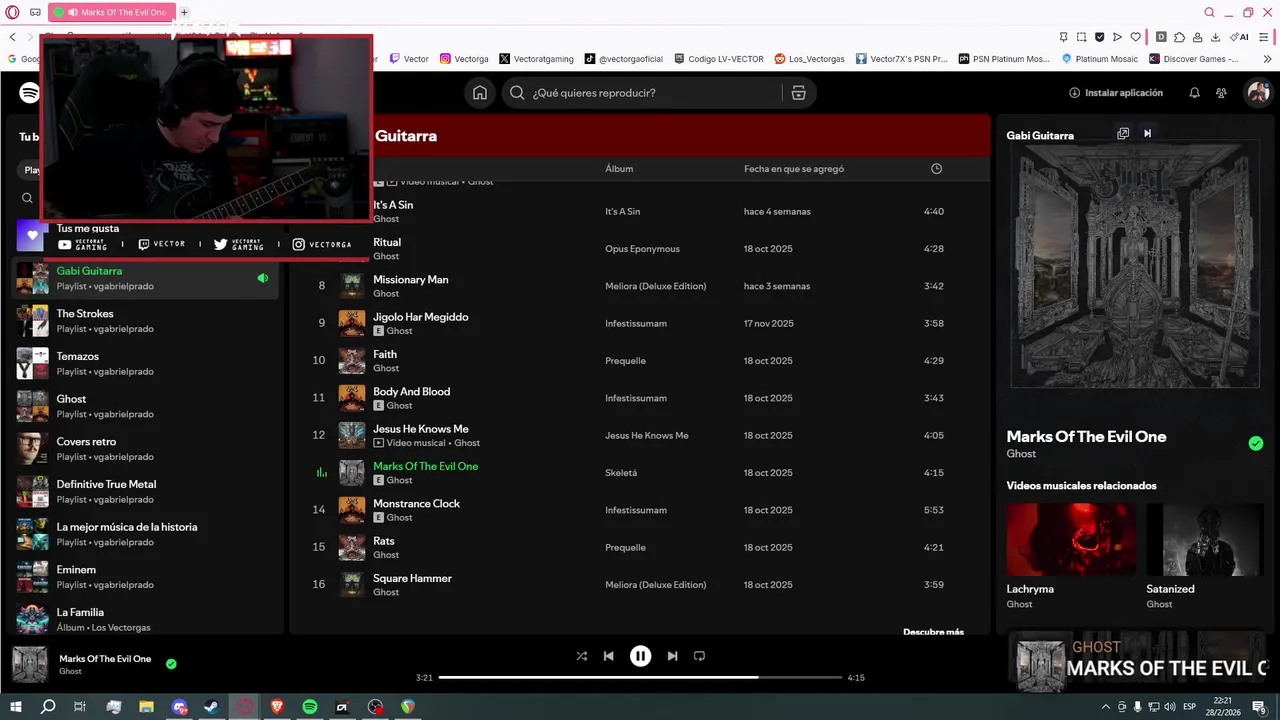
Task: Skip to the next track
Action: (x=672, y=656)
